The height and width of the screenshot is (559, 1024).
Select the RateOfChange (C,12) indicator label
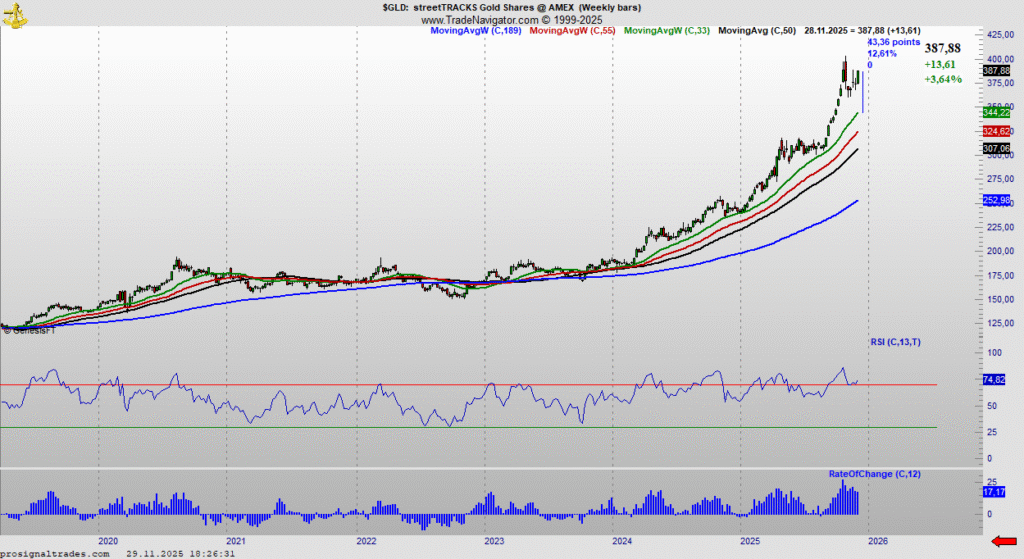(874, 474)
